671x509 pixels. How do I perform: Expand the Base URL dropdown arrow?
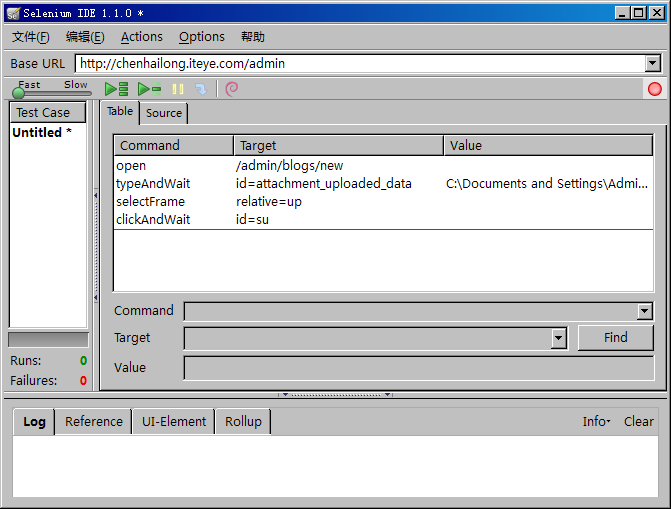(x=652, y=64)
